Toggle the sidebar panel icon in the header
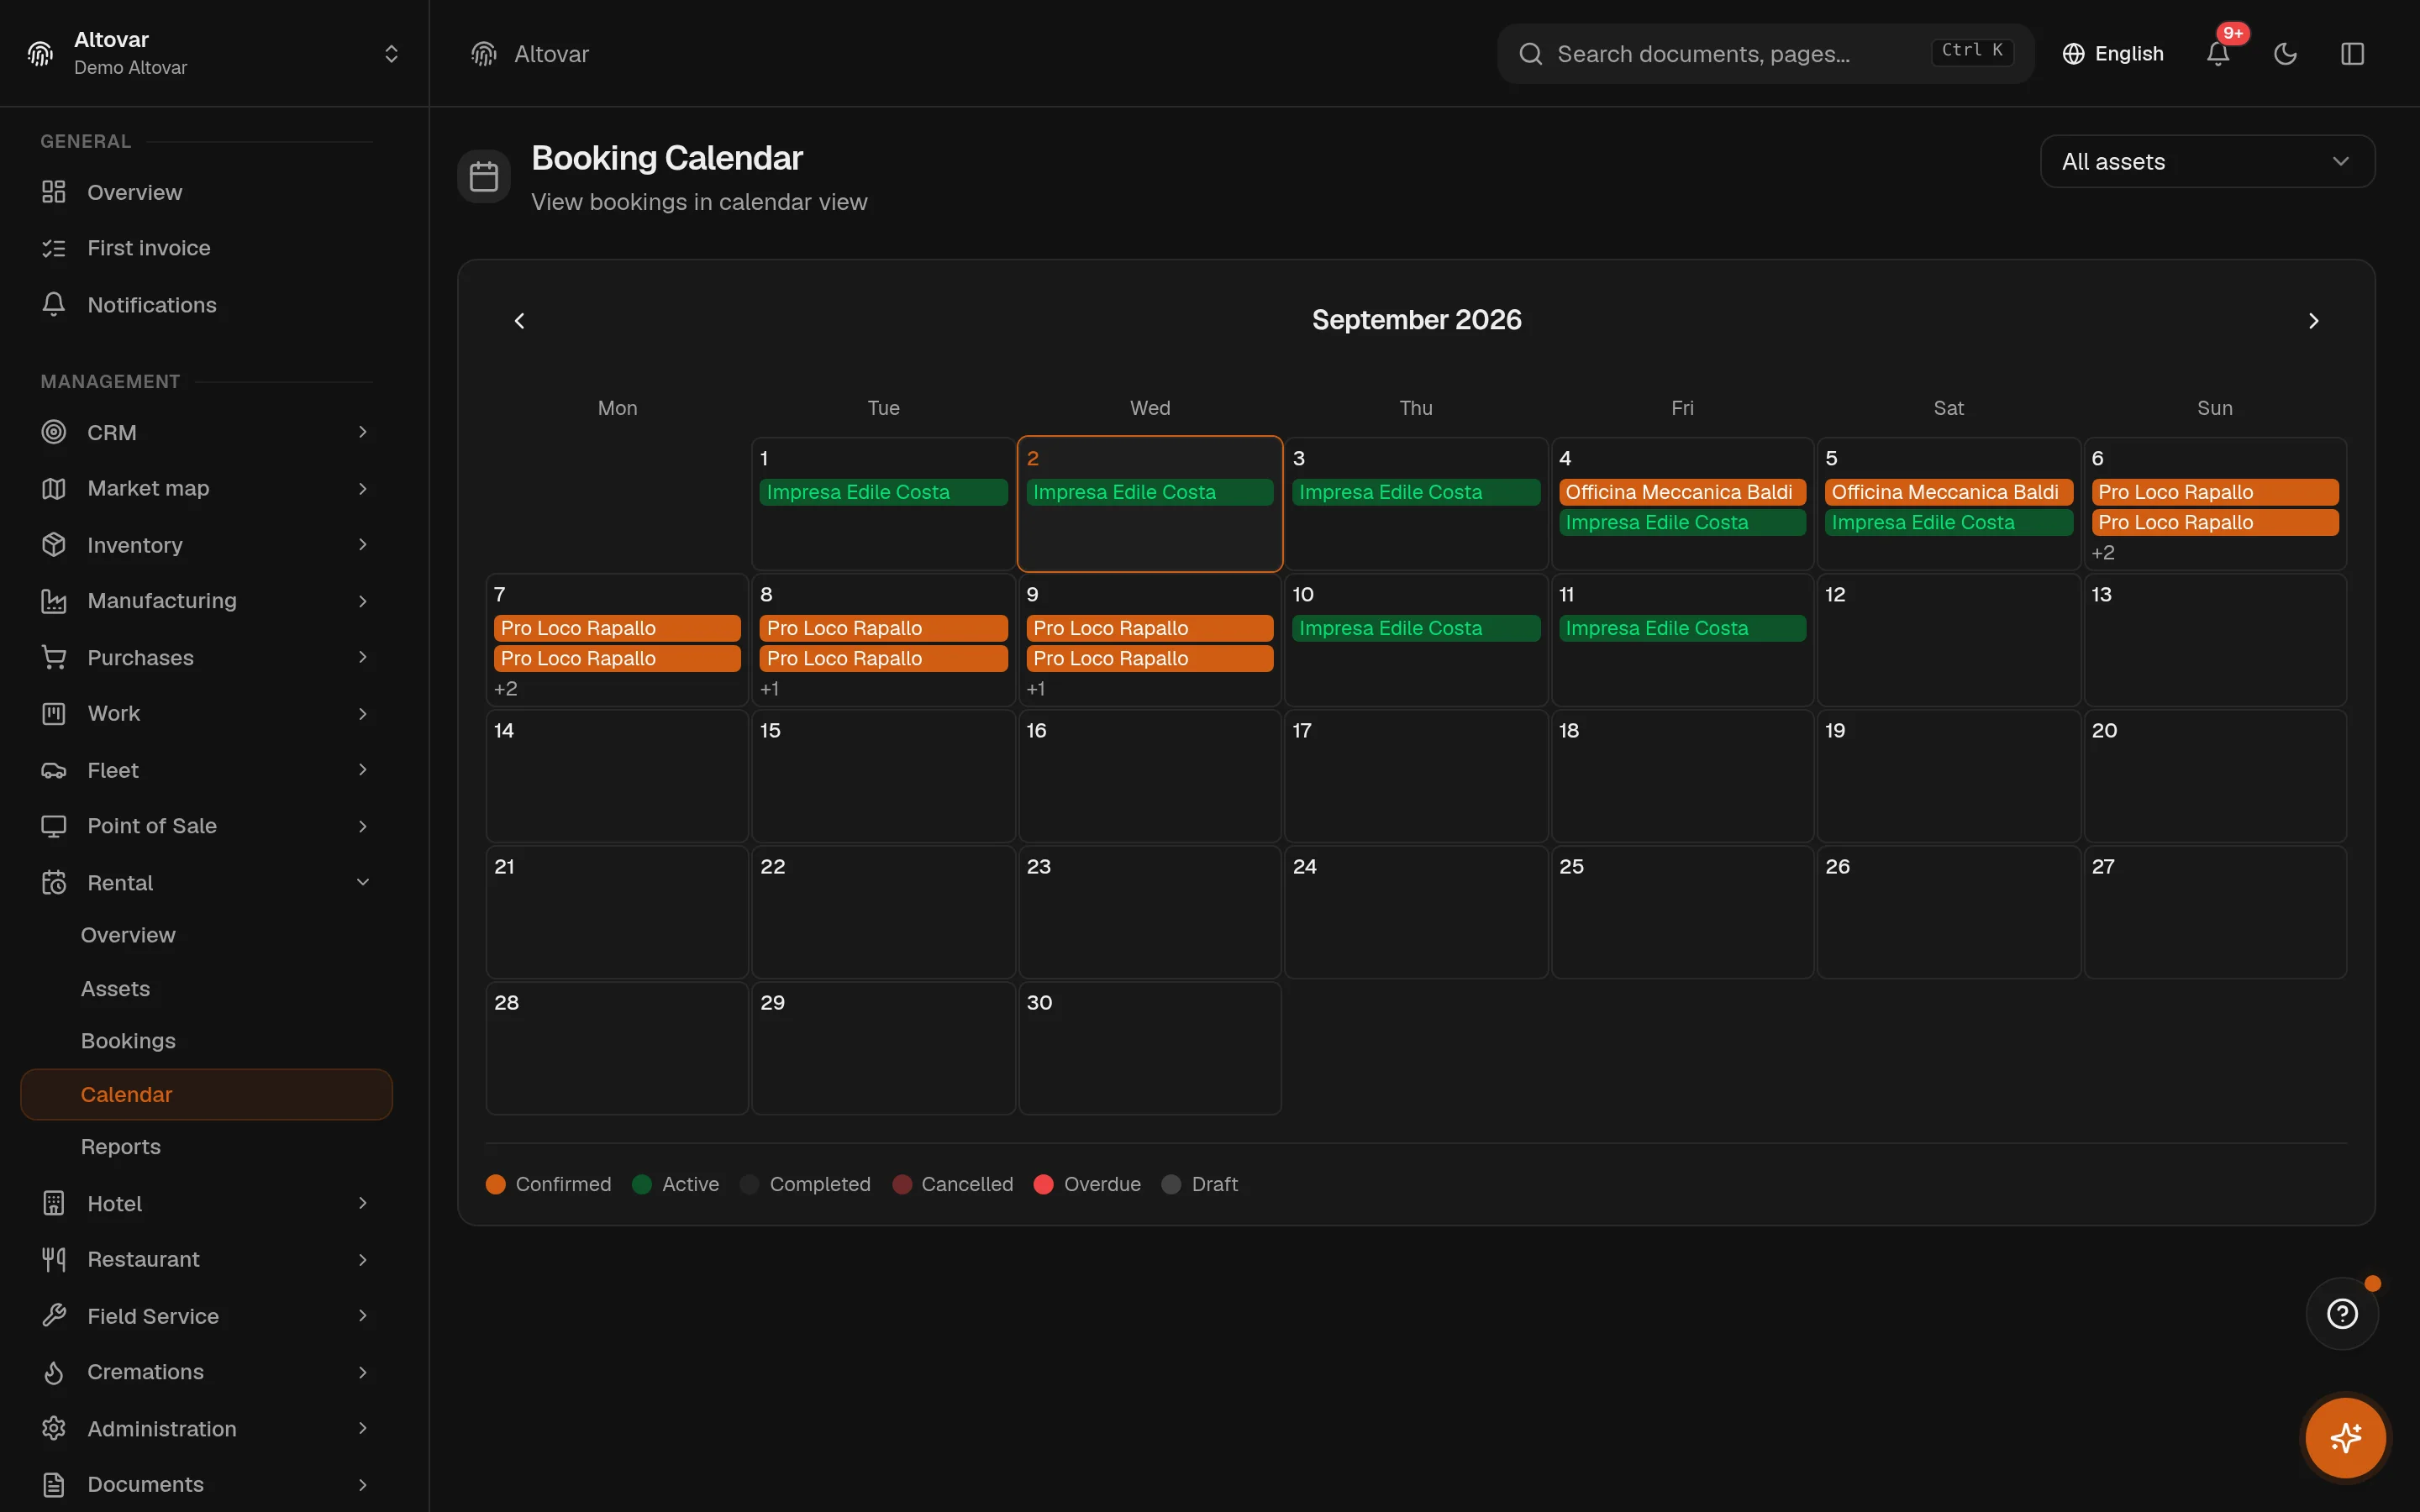This screenshot has height=1512, width=2420. pos(2352,54)
